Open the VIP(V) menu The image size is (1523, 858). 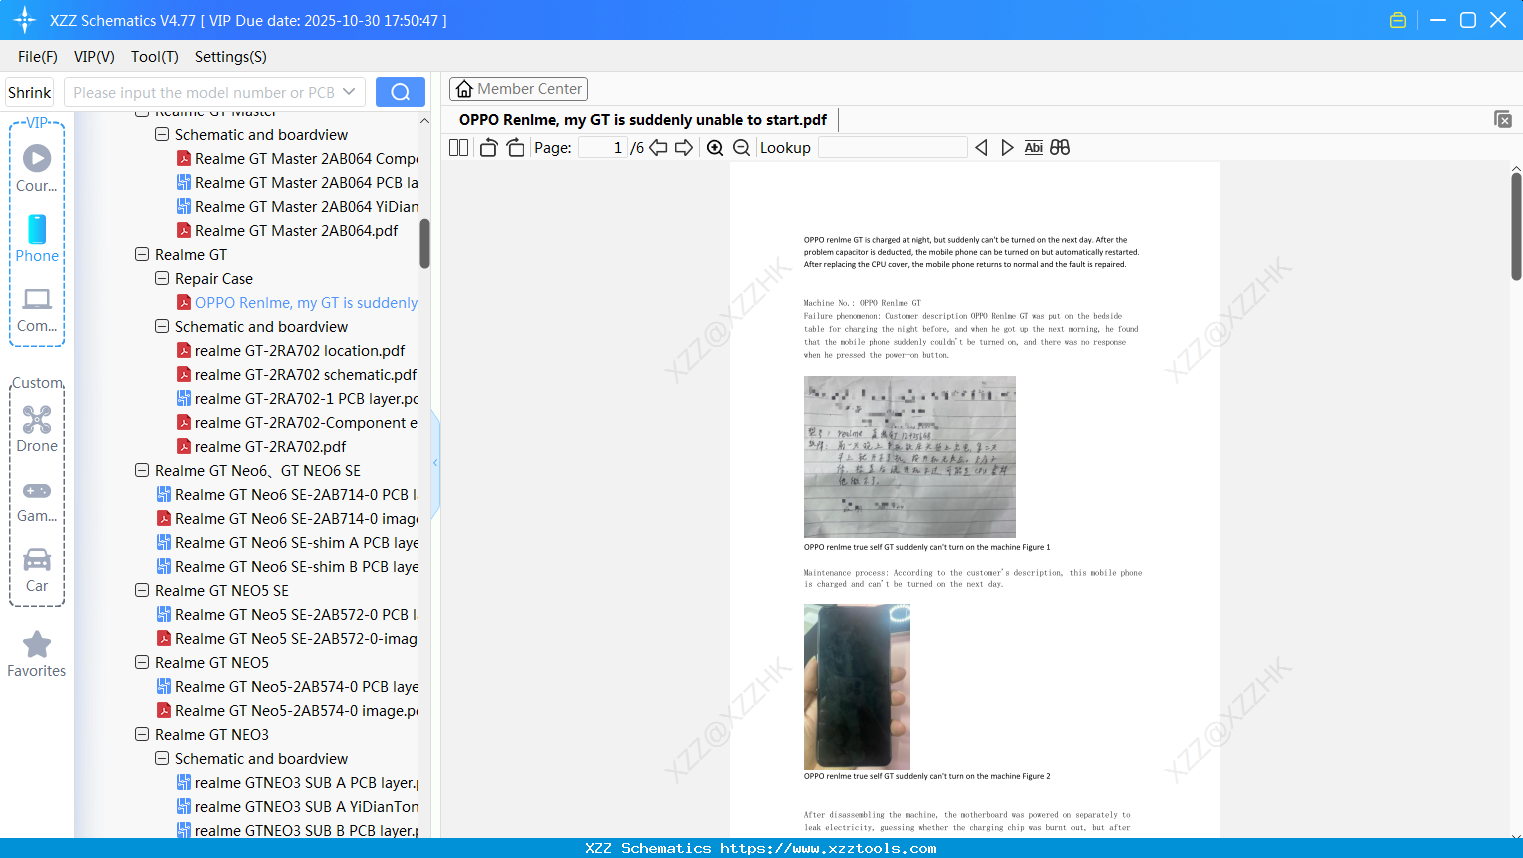(94, 57)
